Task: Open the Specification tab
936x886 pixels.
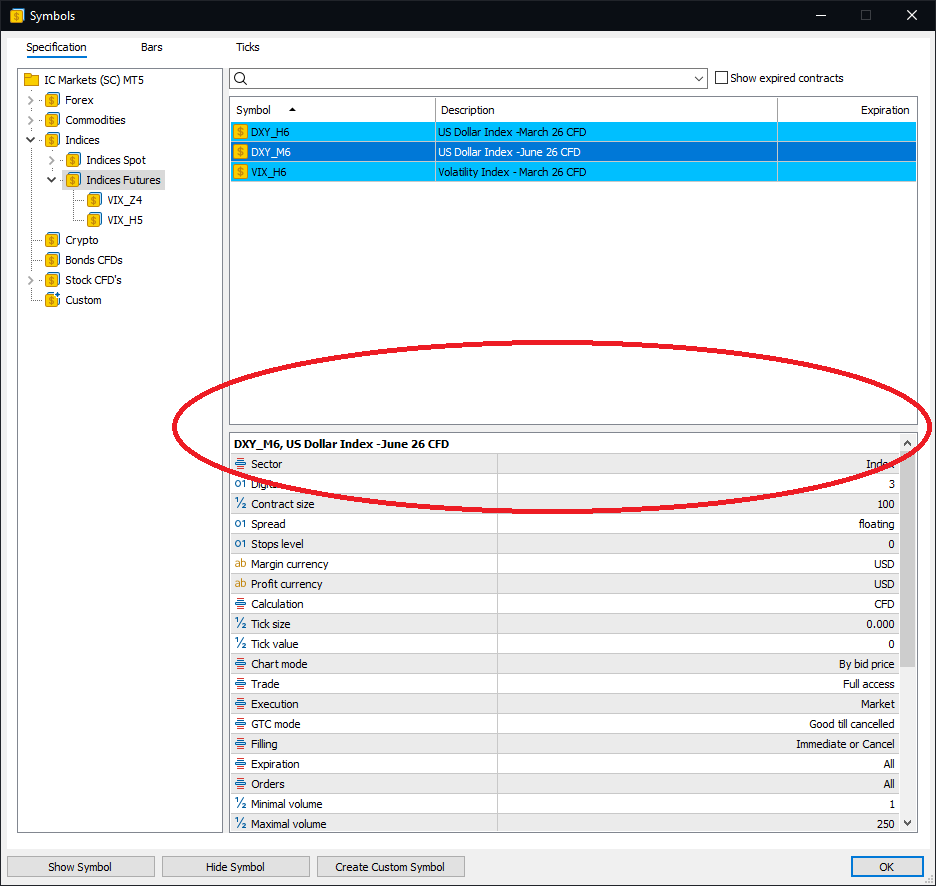Action: (x=56, y=47)
